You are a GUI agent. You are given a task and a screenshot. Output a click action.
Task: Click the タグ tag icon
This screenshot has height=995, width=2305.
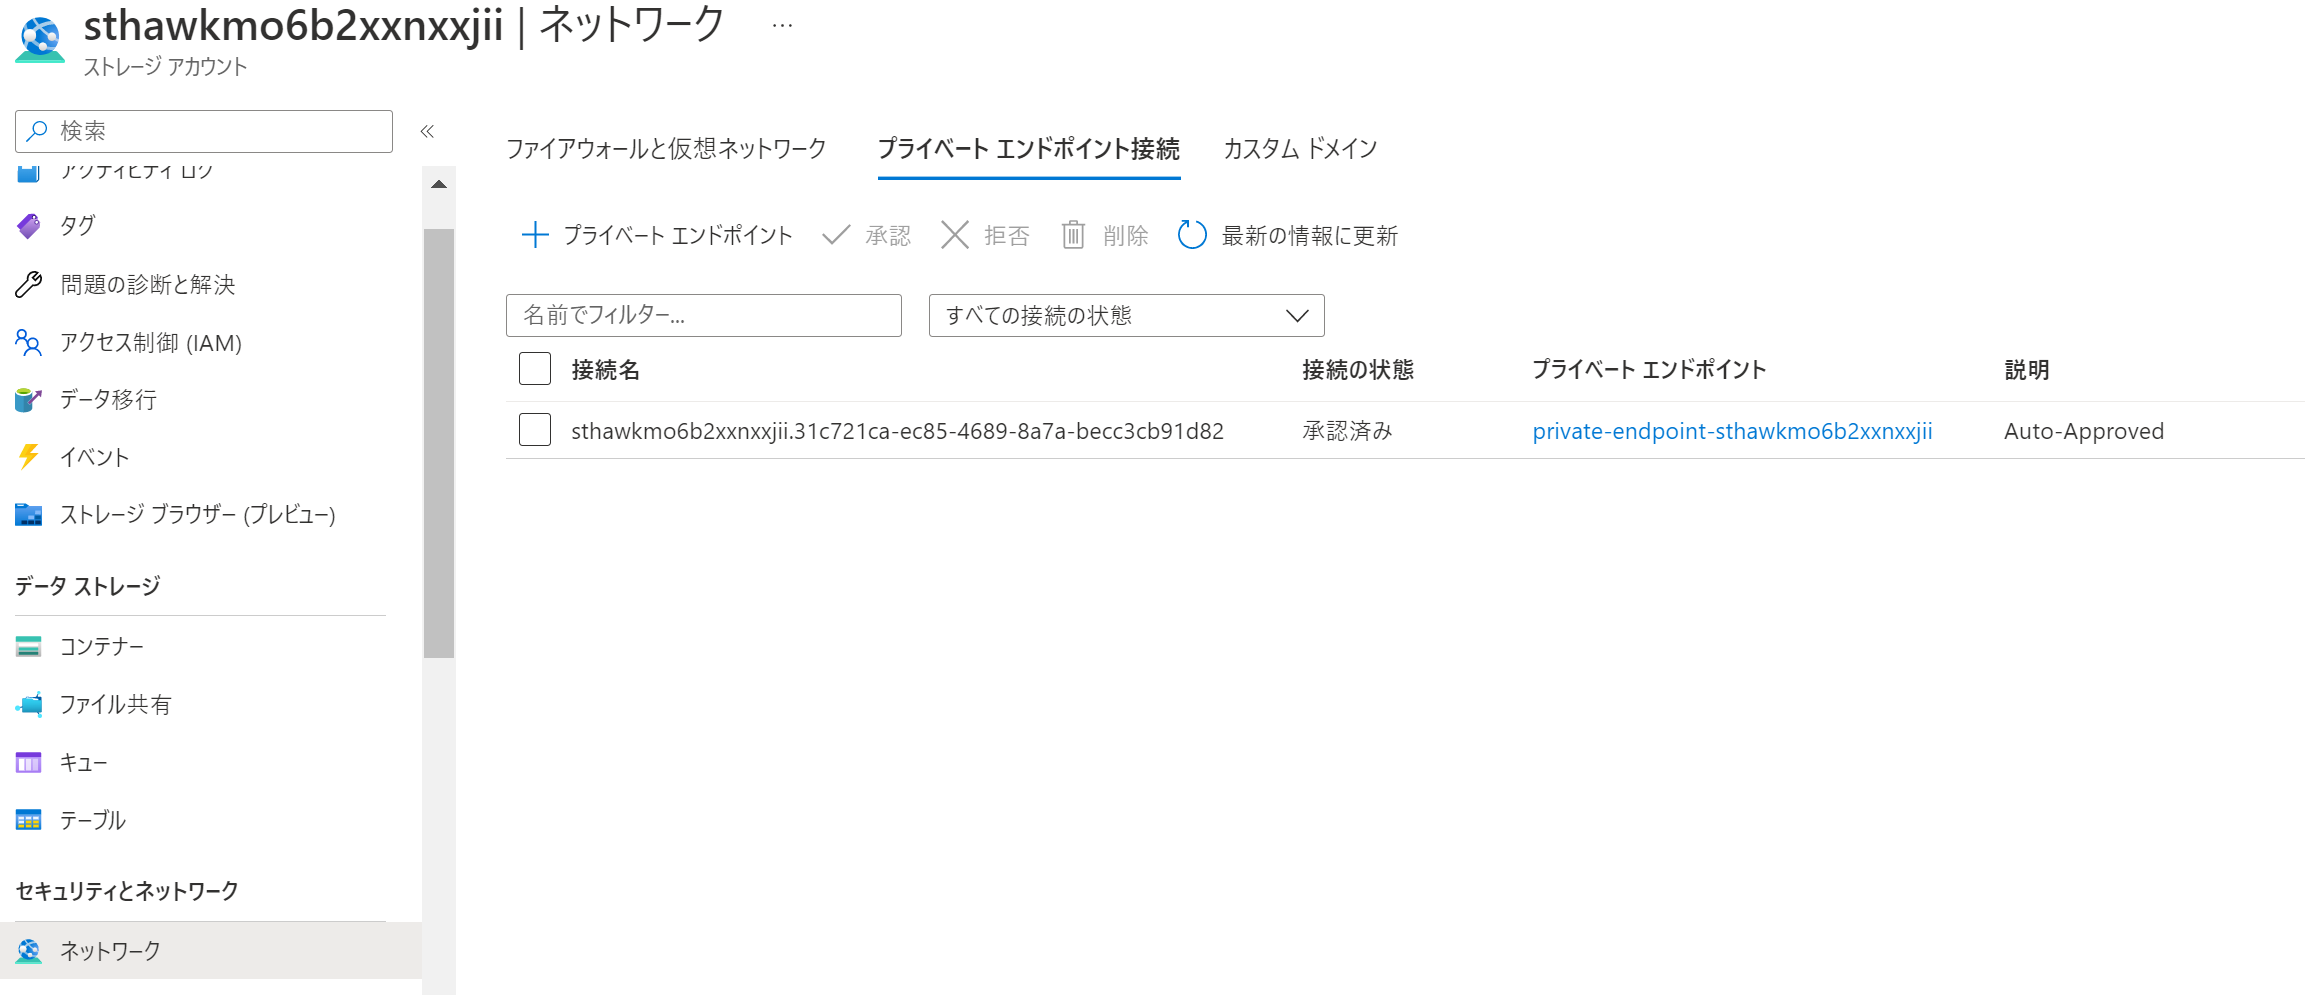29,226
